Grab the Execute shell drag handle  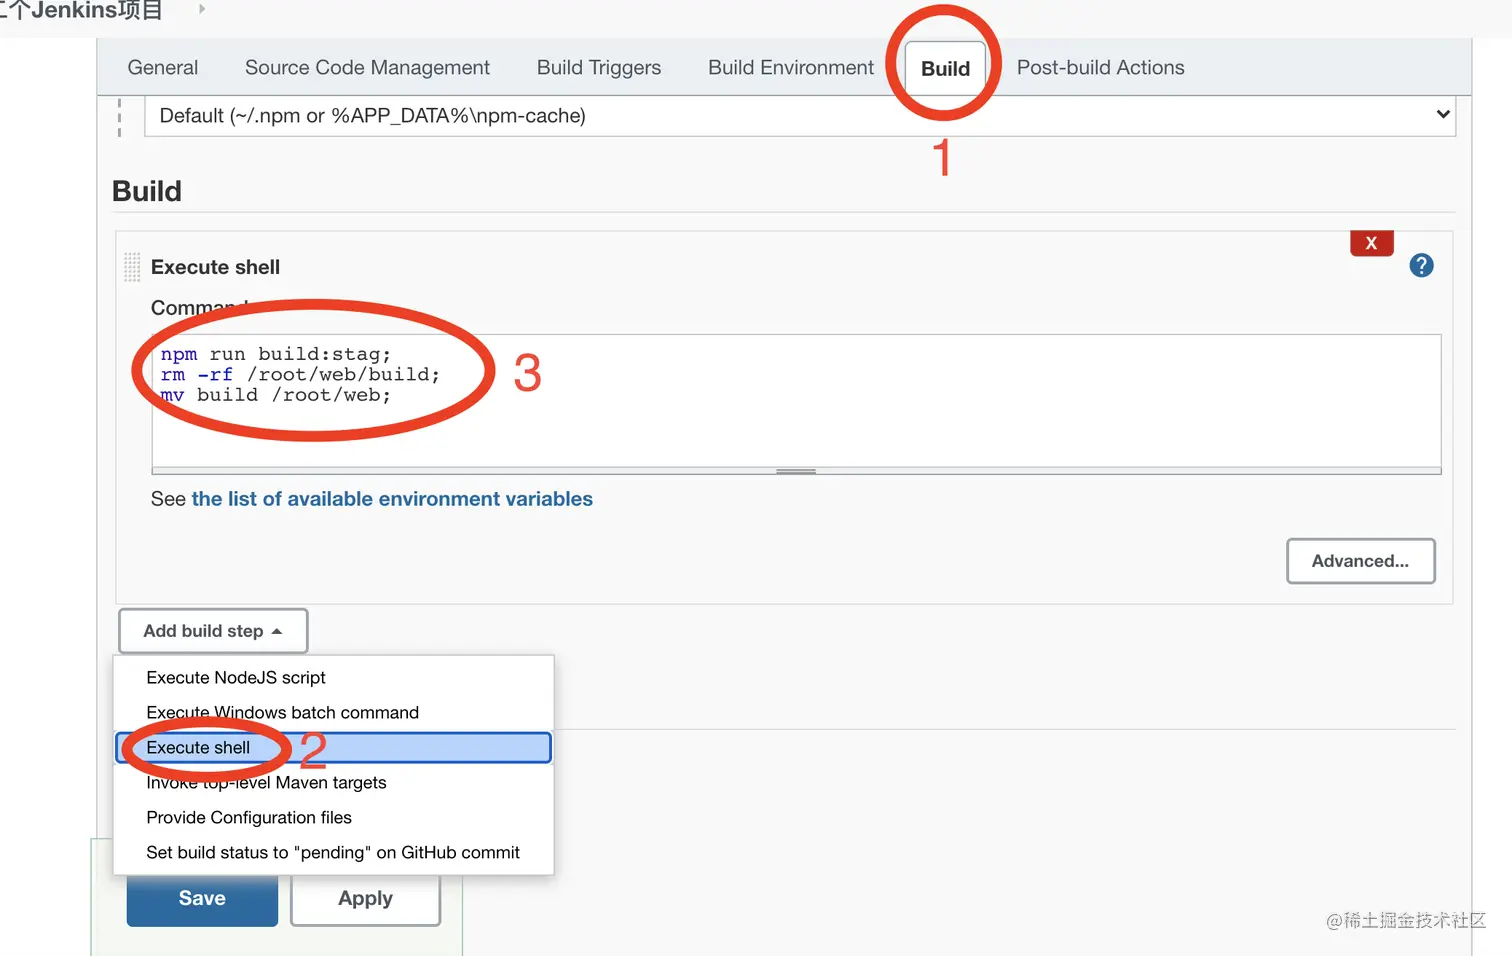pyautogui.click(x=132, y=267)
